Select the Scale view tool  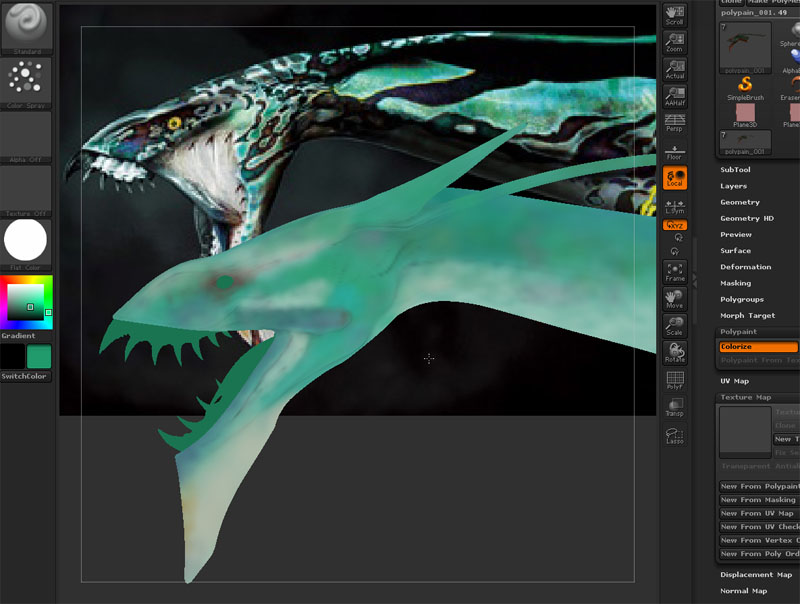coord(674,326)
